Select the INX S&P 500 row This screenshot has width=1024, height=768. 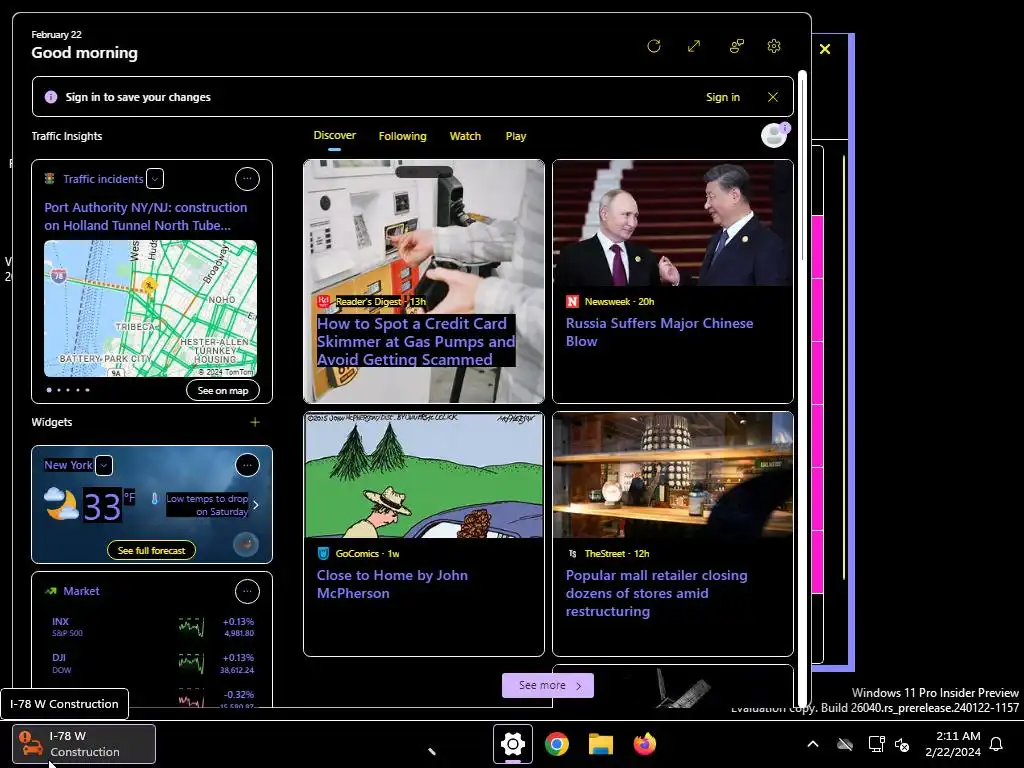tap(152, 627)
